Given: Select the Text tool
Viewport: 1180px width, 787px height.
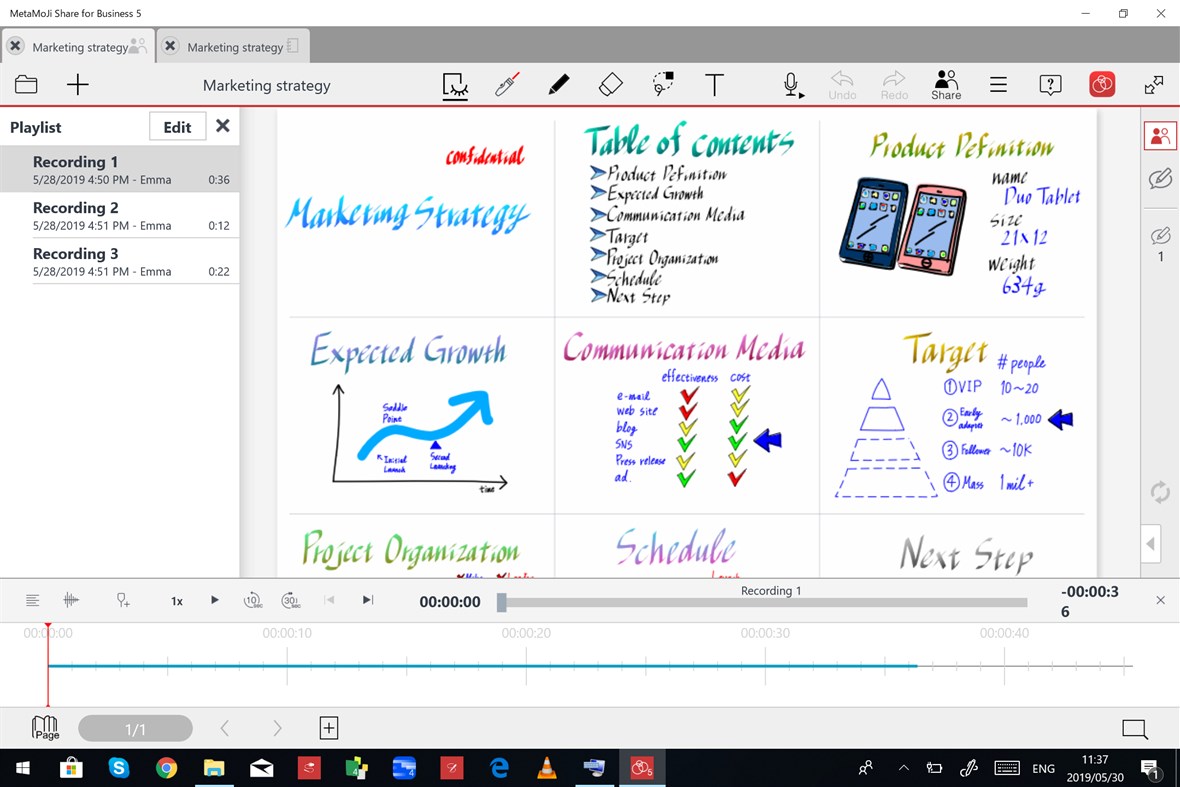Looking at the screenshot, I should point(714,84).
